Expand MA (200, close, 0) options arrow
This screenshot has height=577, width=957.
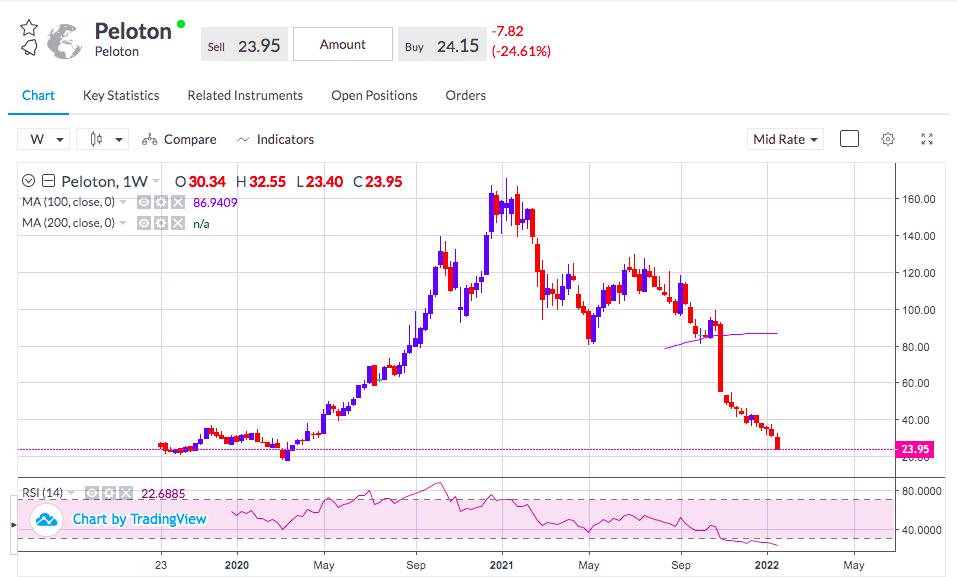click(123, 223)
